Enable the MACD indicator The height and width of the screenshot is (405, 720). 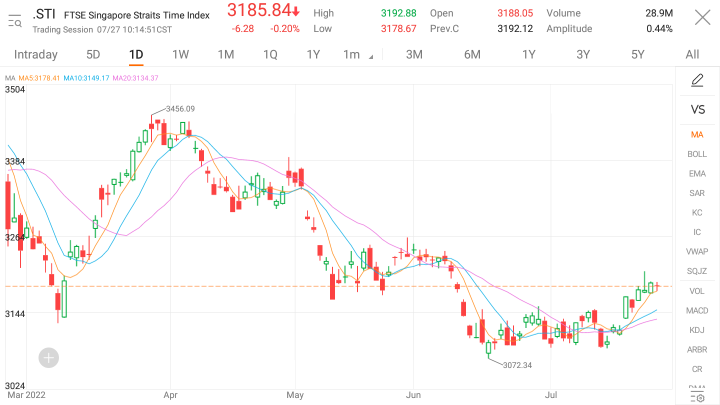tap(697, 311)
